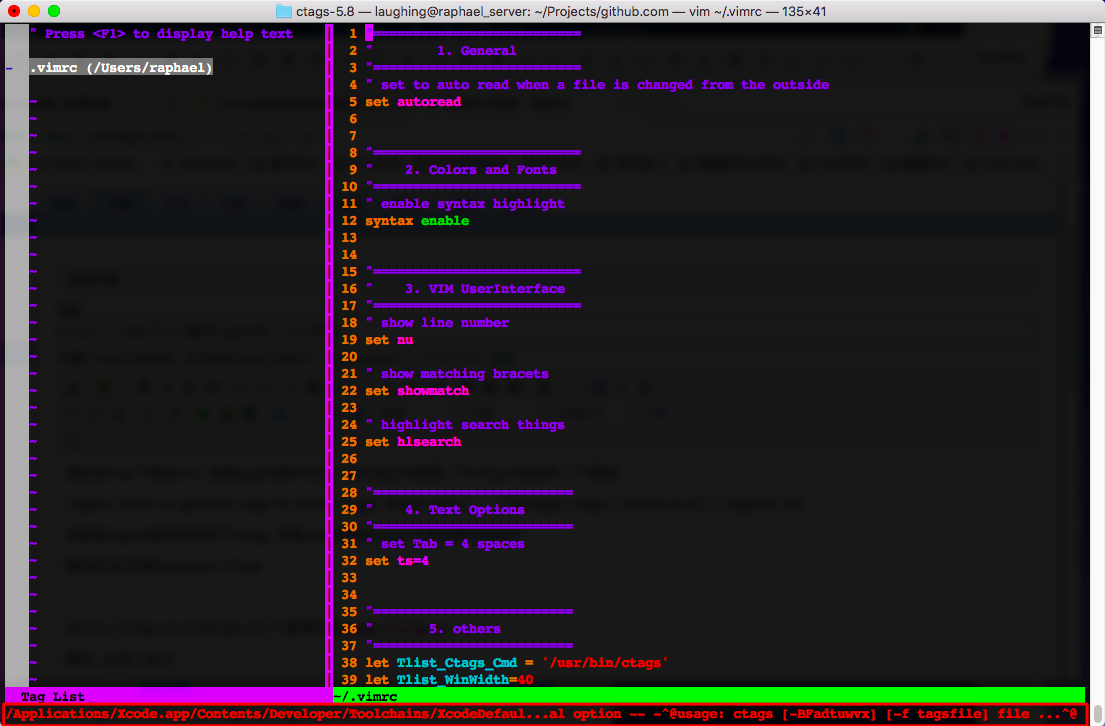Image resolution: width=1105 pixels, height=726 pixels.
Task: Click the 'show line number' comment
Action: click(x=438, y=323)
